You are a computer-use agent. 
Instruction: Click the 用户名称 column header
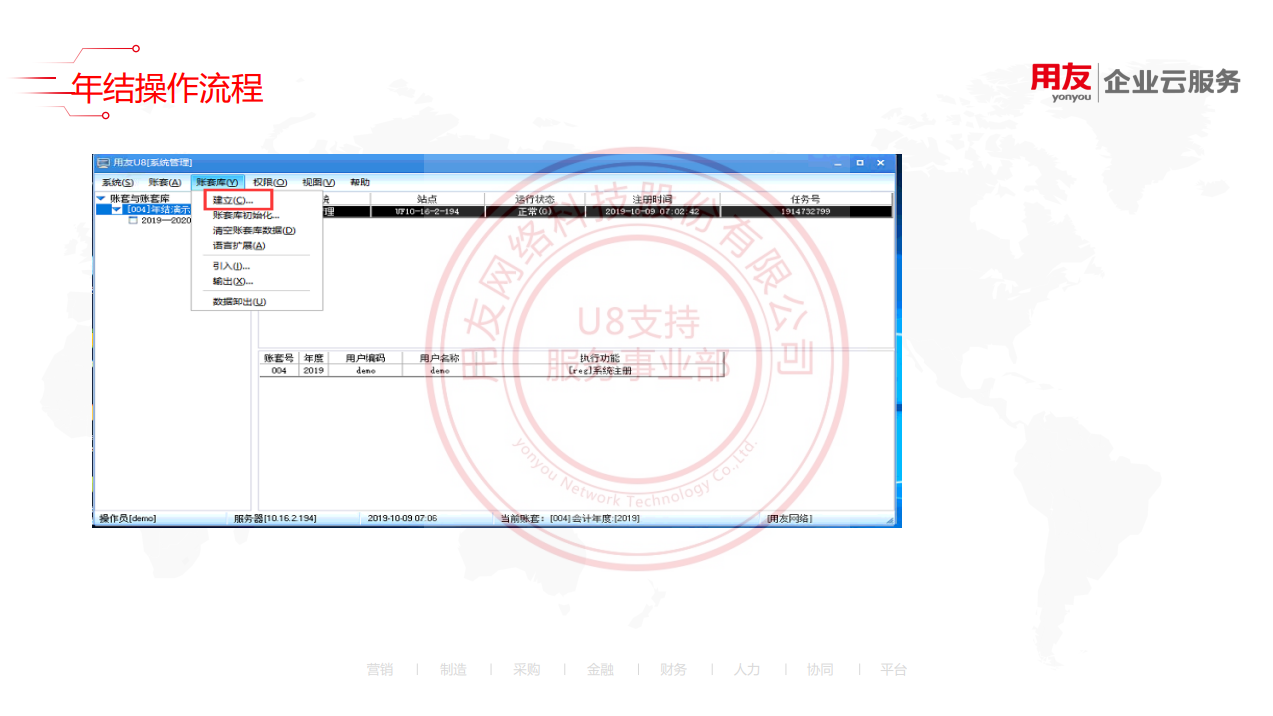439,358
